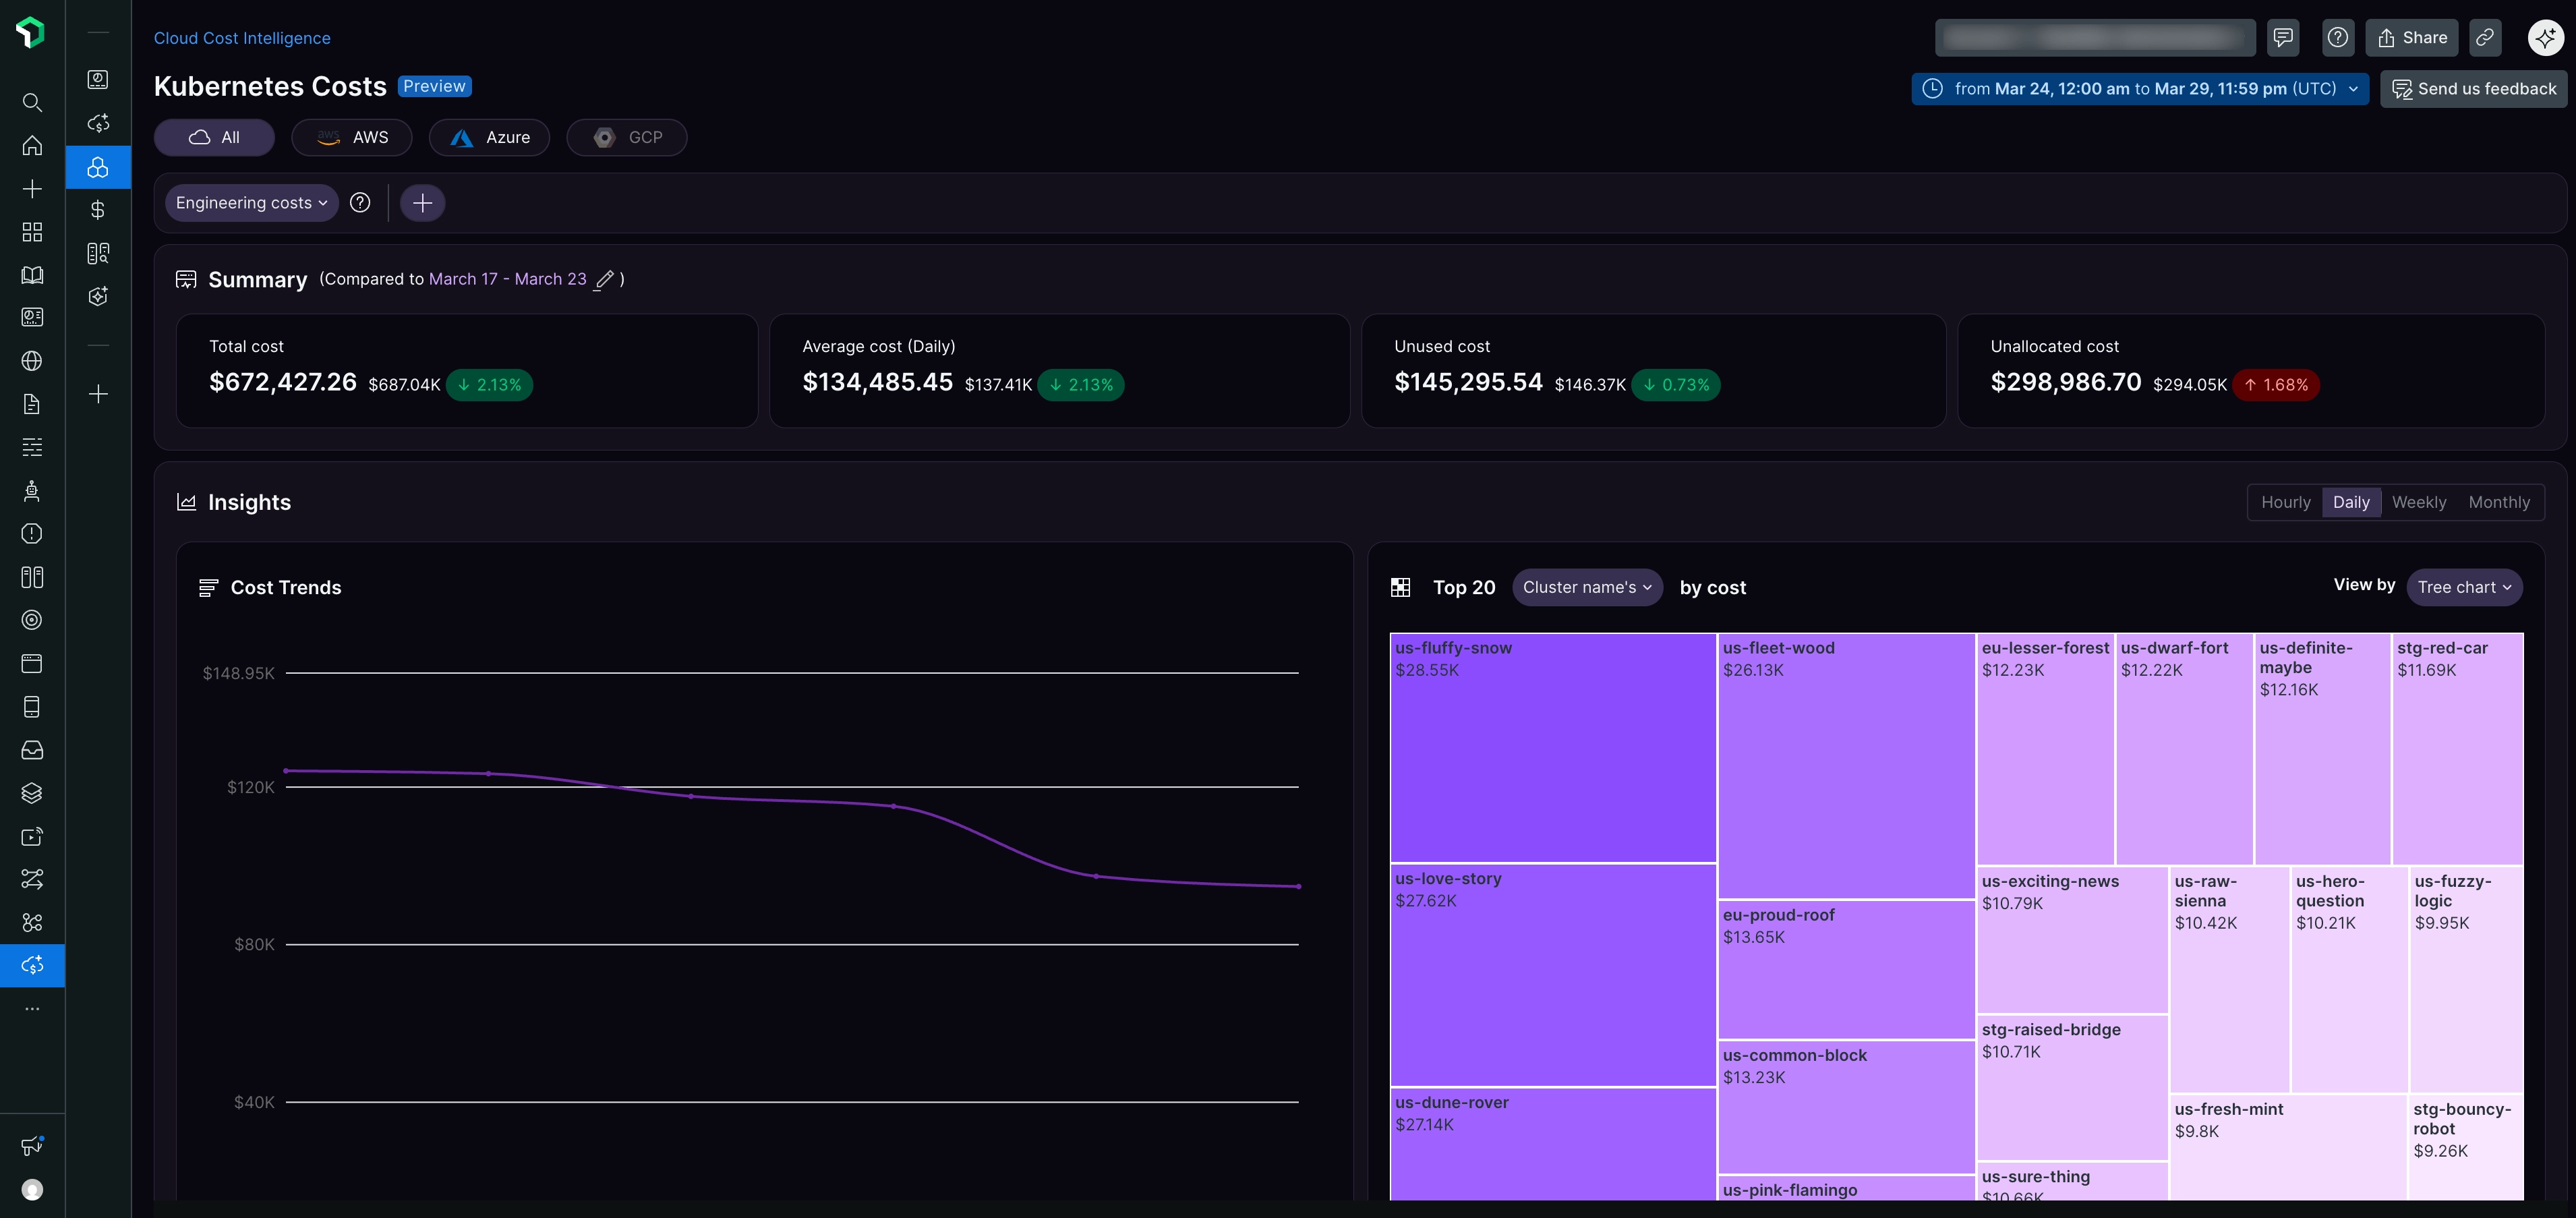The image size is (2576, 1218).
Task: Click the March 17 - March 23 comparison link
Action: pos(507,279)
